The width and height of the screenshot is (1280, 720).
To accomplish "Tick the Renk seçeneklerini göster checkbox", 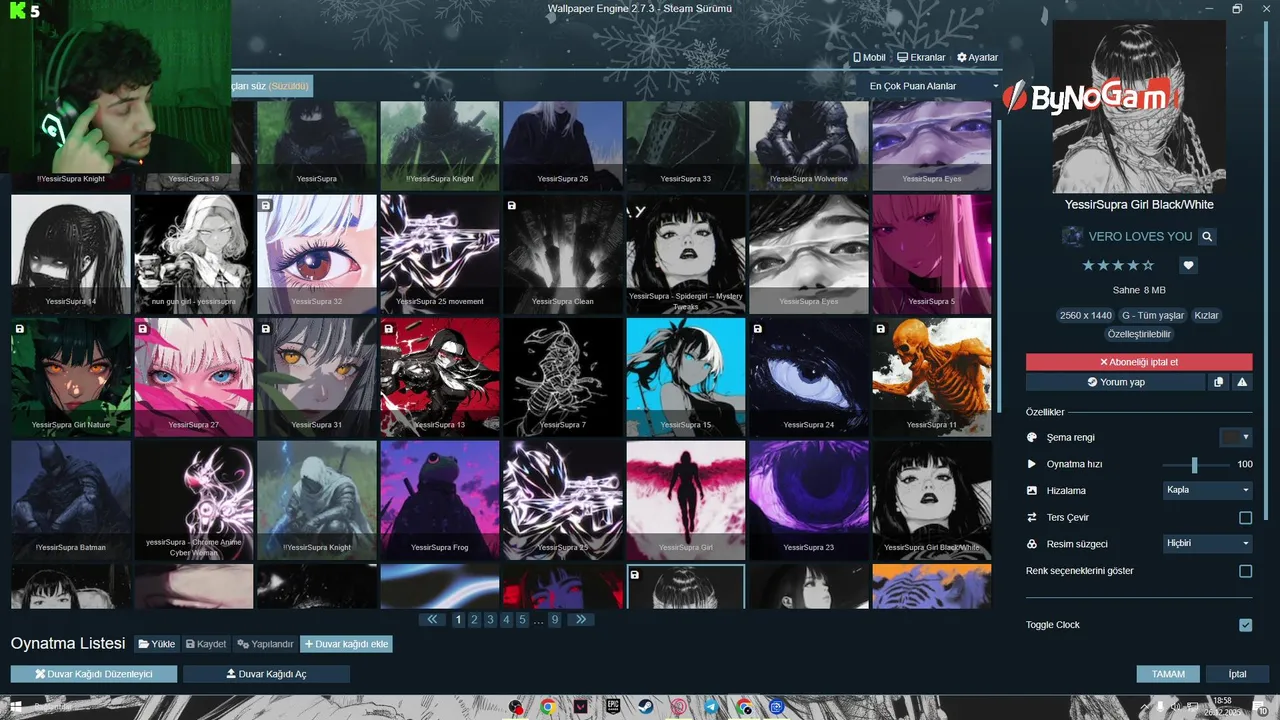I will coord(1245,571).
